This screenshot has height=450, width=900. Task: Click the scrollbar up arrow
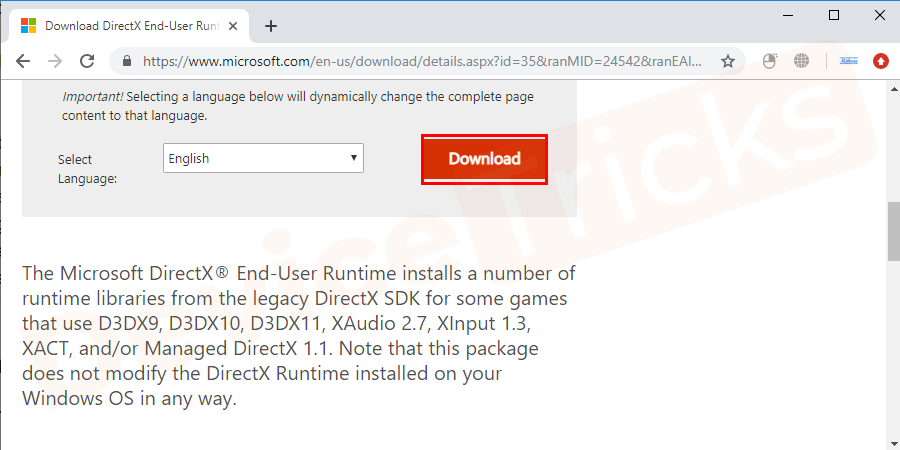[x=894, y=89]
